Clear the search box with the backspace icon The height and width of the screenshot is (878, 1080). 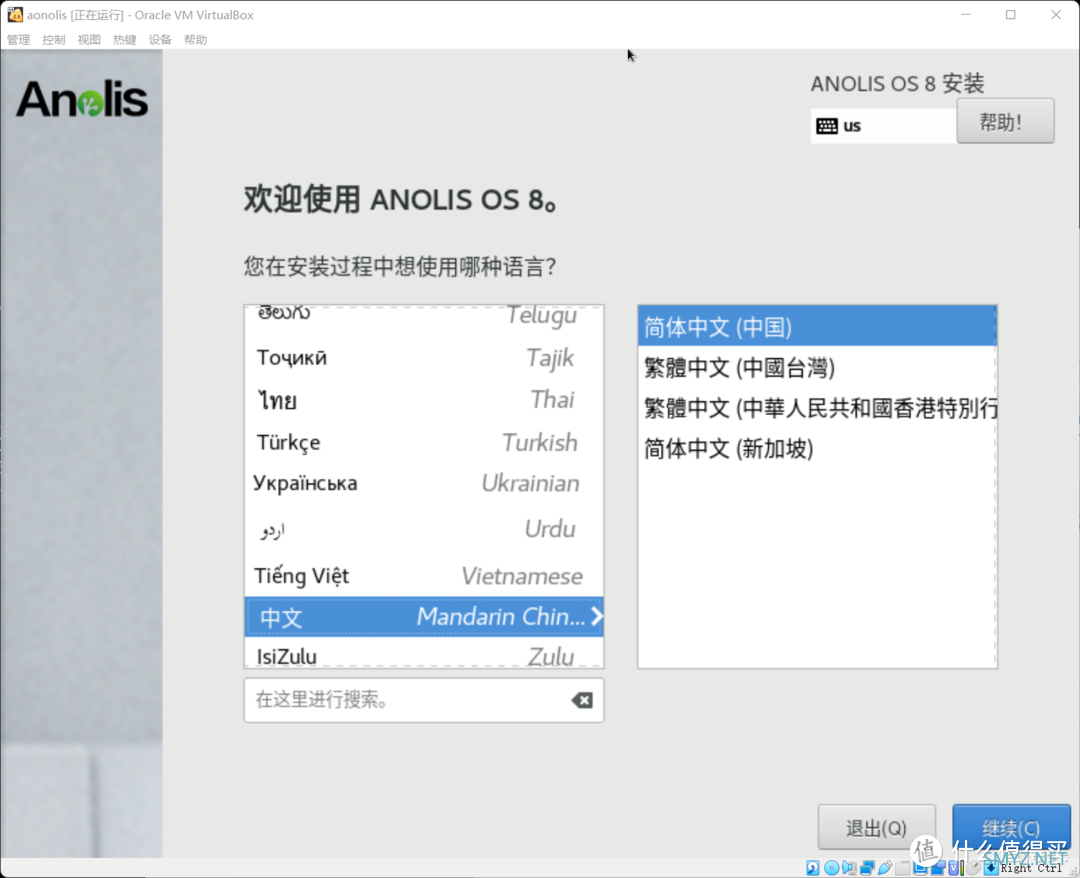[582, 700]
